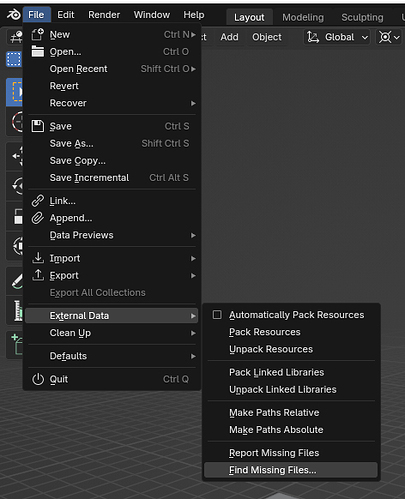This screenshot has width=405, height=499.
Task: Choose Revert from File menu
Action: [112, 86]
